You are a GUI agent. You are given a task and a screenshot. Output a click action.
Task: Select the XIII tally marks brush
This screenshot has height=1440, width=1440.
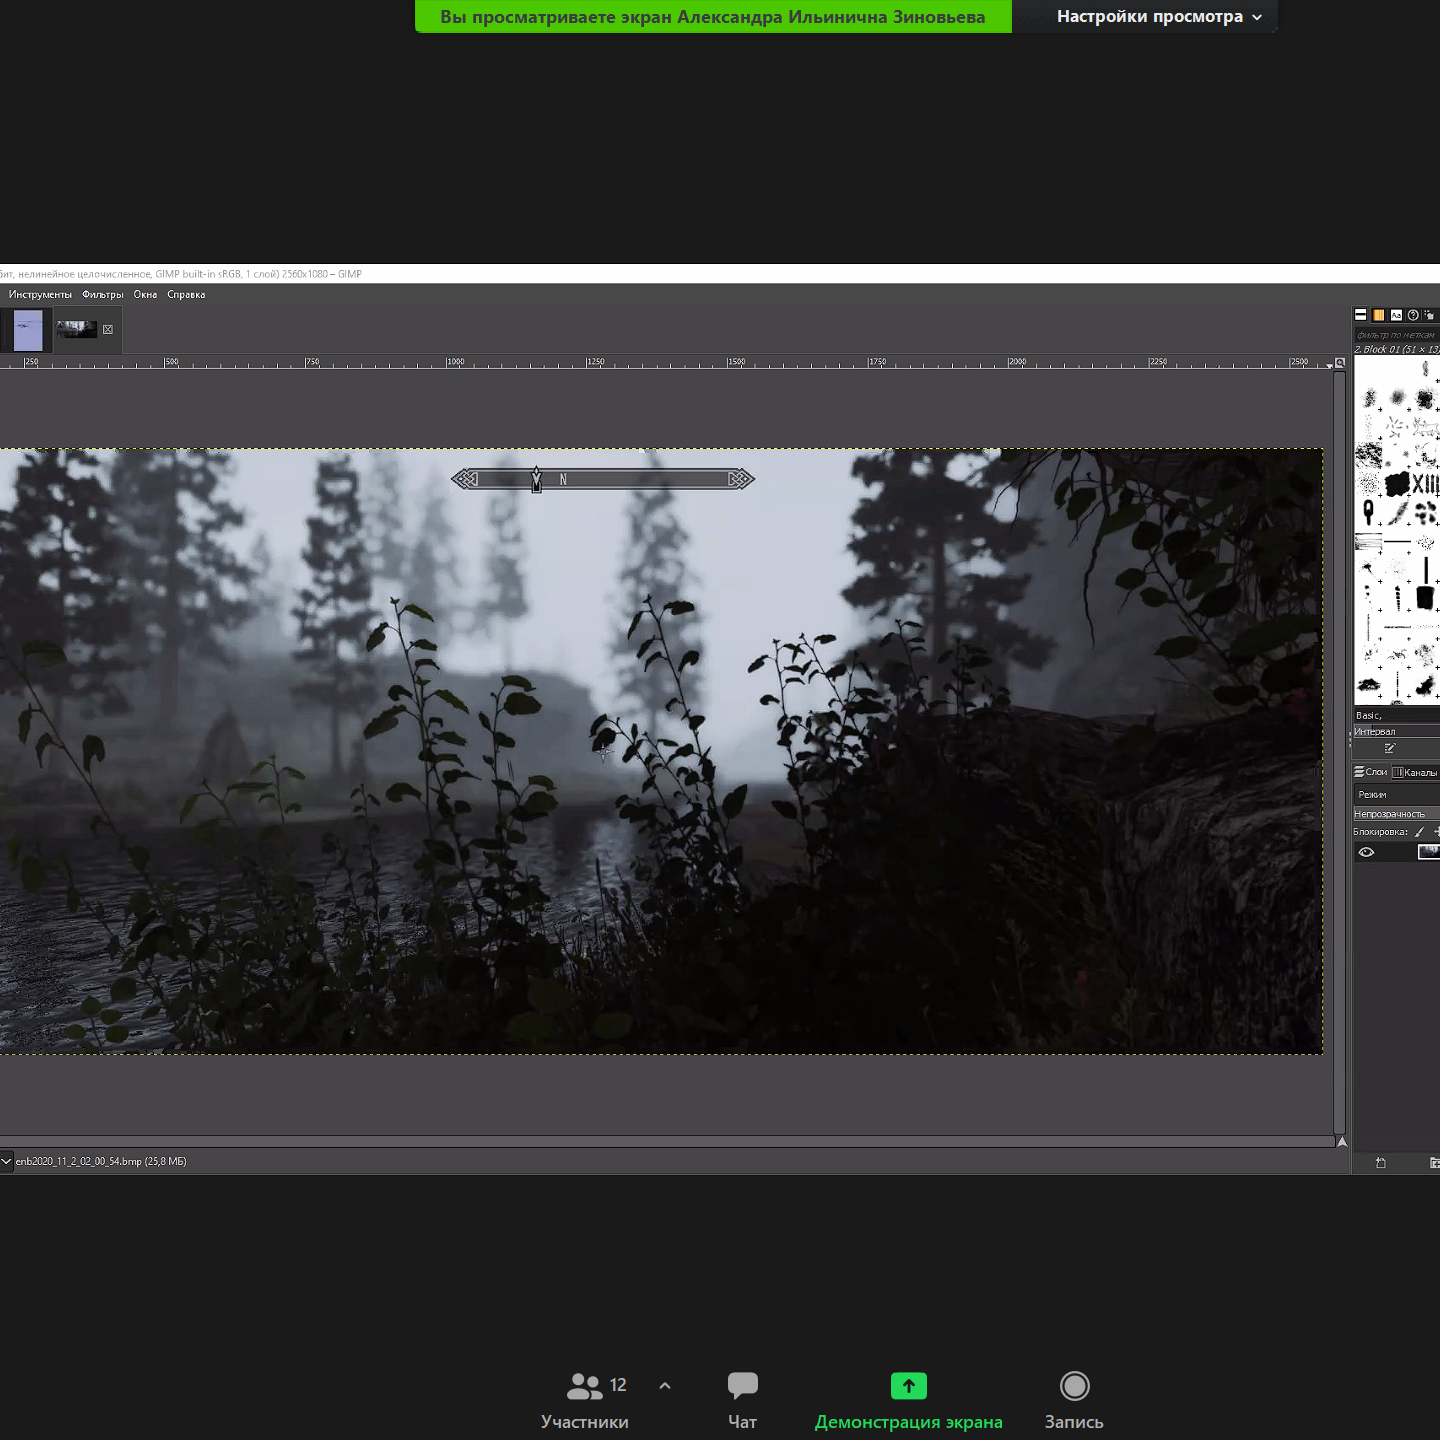point(1426,484)
